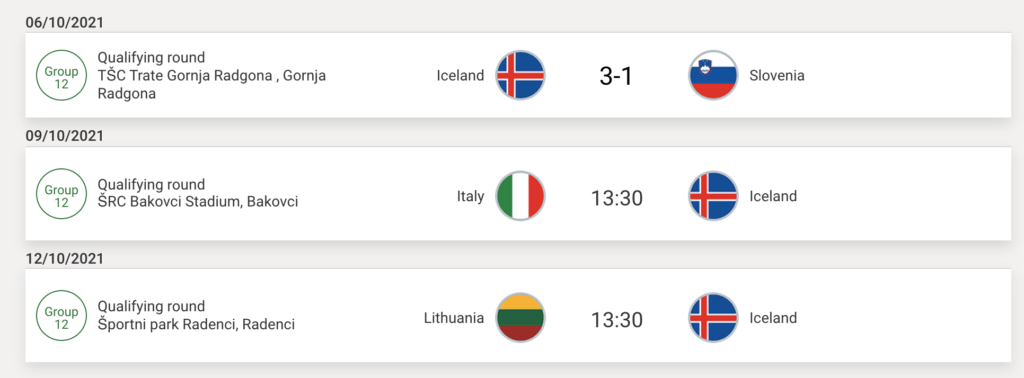The image size is (1024, 378).
Task: Select the Italy team name
Action: (471, 196)
